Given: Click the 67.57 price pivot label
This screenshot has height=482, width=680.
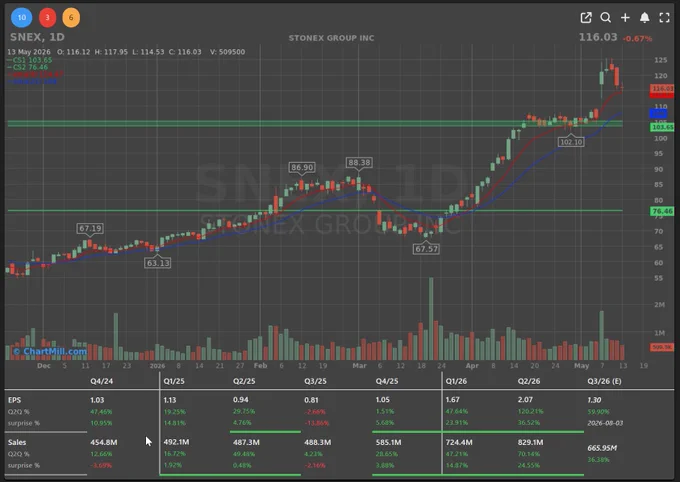Looking at the screenshot, I should (x=426, y=249).
